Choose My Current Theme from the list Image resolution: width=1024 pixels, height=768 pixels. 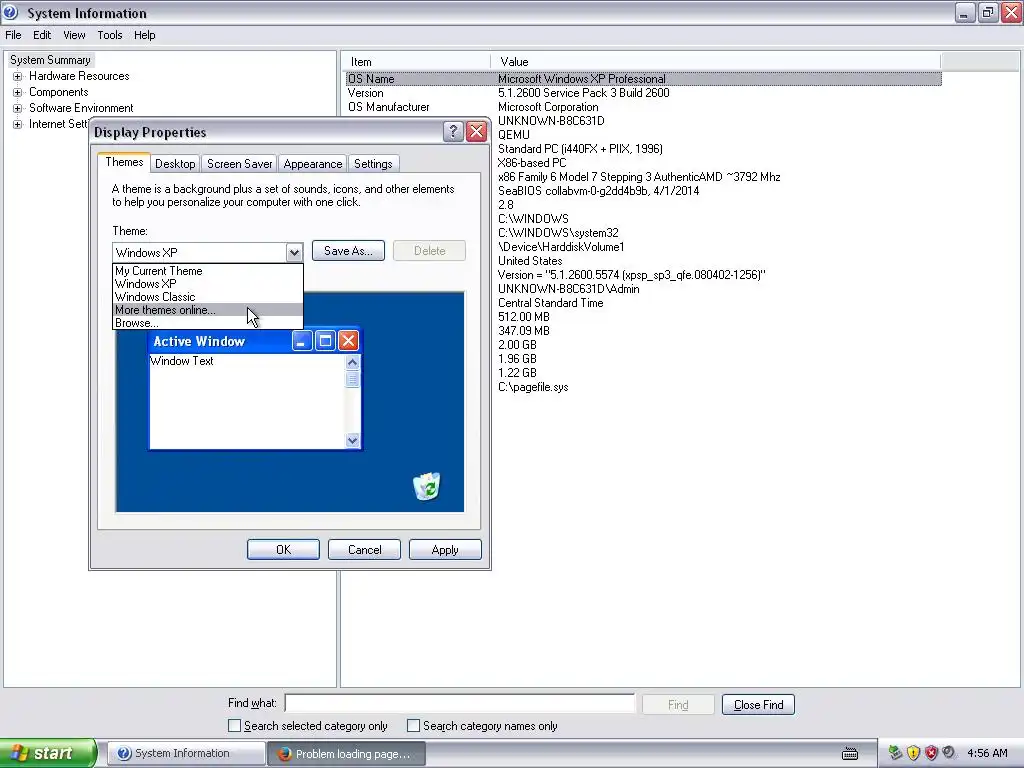(x=208, y=270)
